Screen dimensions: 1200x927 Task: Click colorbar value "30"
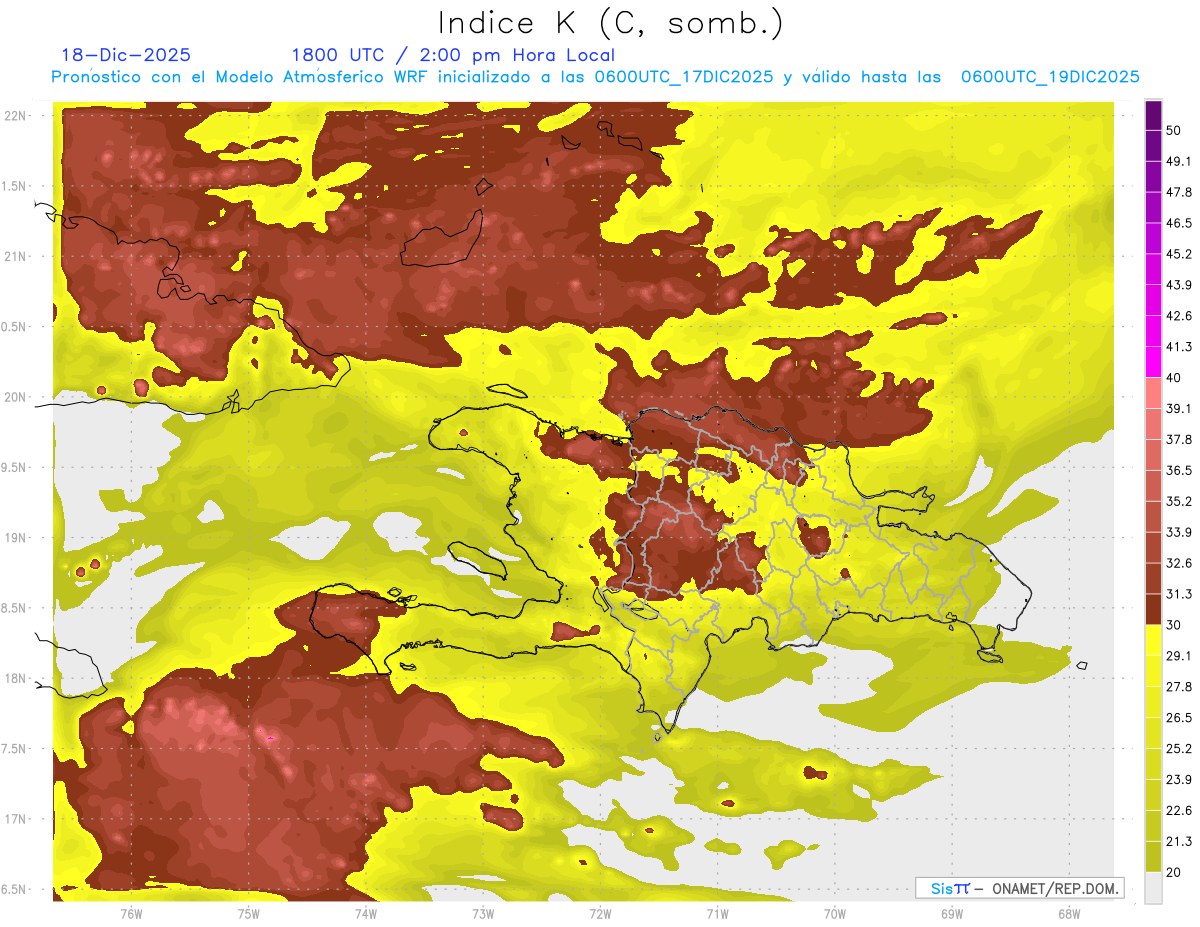click(1174, 625)
